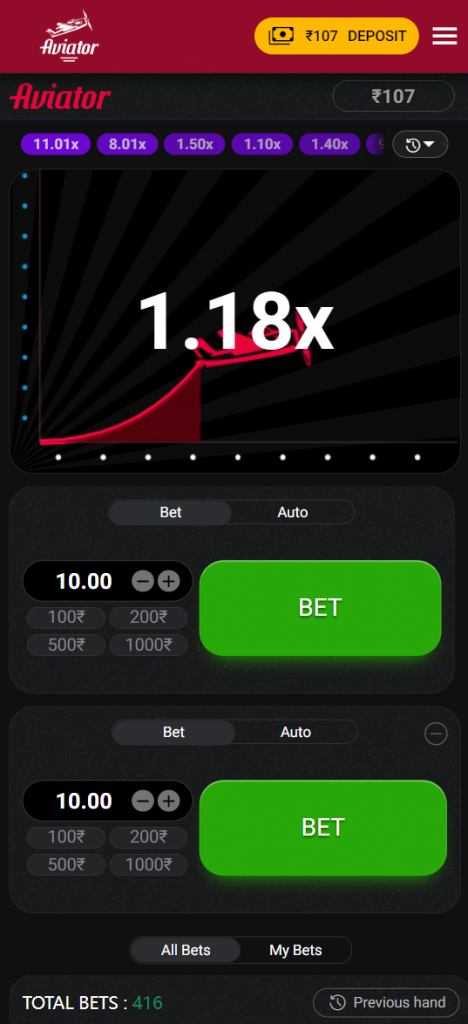The width and height of the screenshot is (468, 1024).
Task: Switch second panel to Auto mode
Action: pyautogui.click(x=296, y=732)
